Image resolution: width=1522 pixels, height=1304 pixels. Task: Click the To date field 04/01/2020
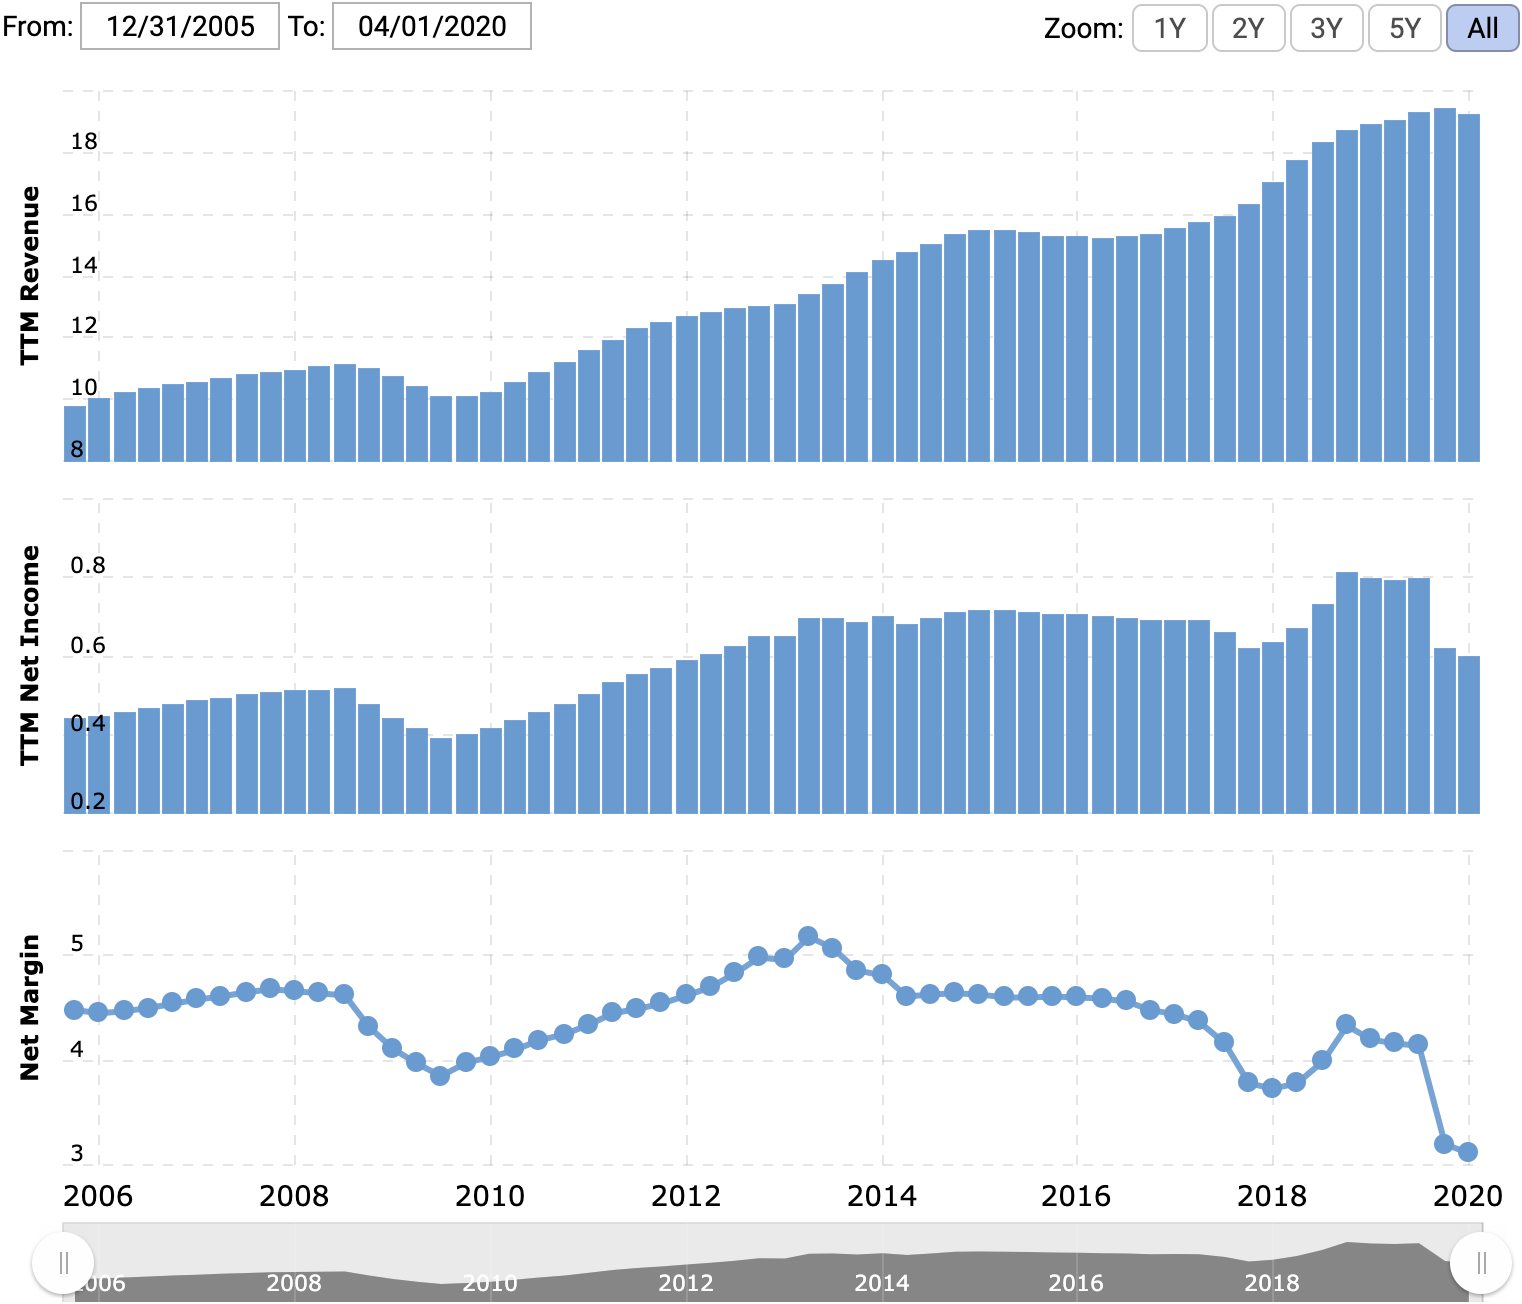(x=432, y=26)
